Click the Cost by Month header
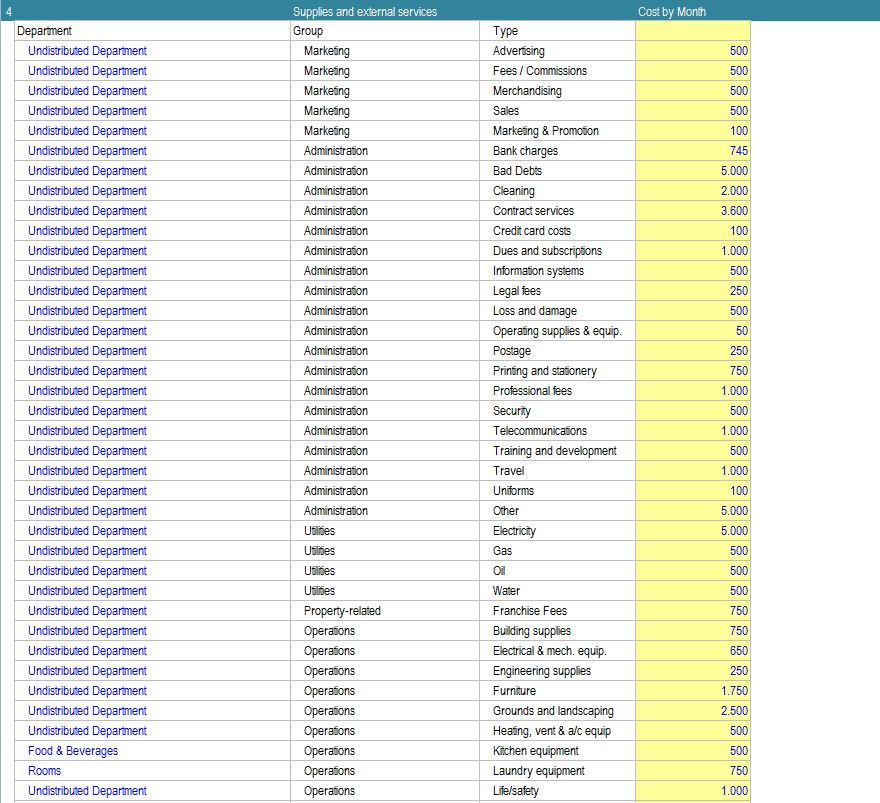Image resolution: width=880 pixels, height=803 pixels. (671, 12)
